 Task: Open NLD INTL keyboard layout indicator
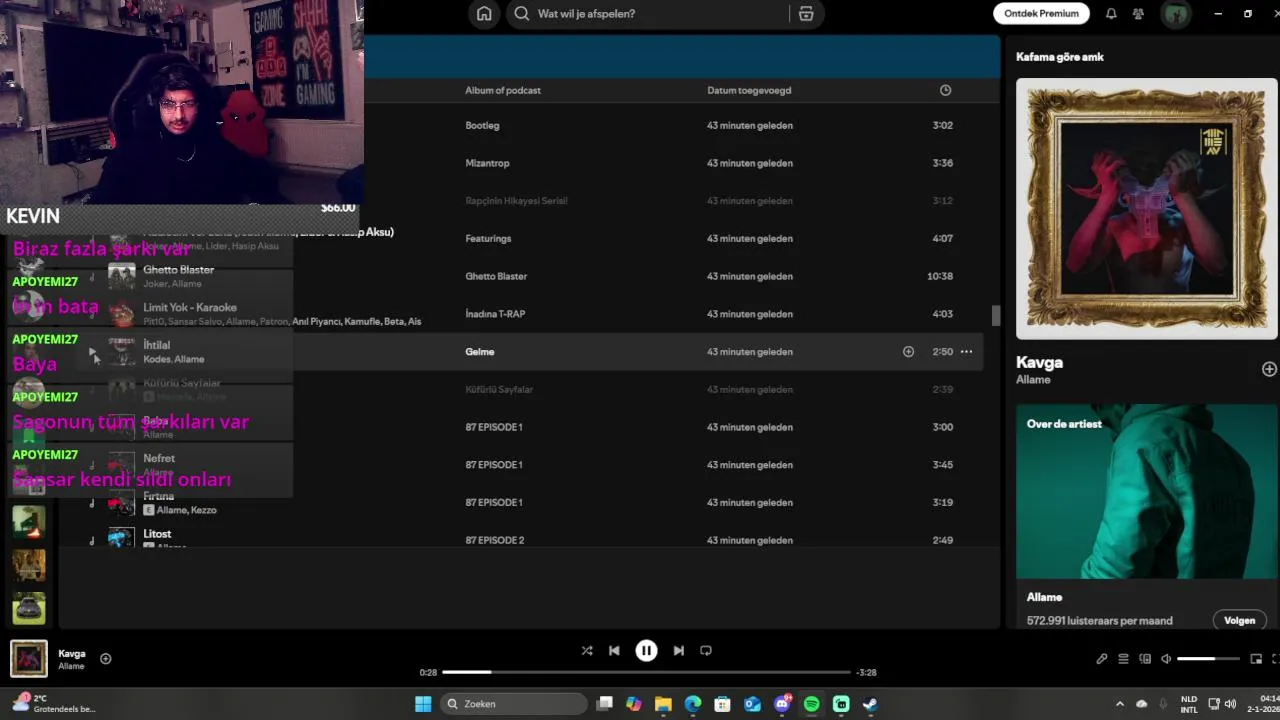pos(1189,704)
